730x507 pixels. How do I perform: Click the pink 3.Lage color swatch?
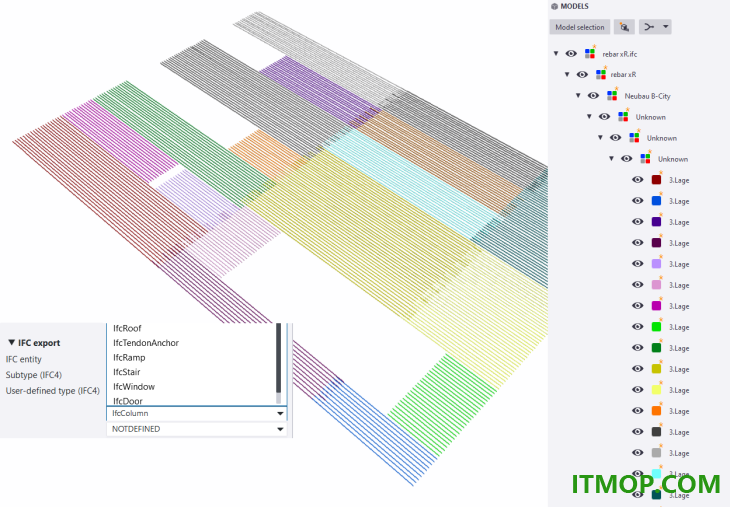pyautogui.click(x=656, y=285)
